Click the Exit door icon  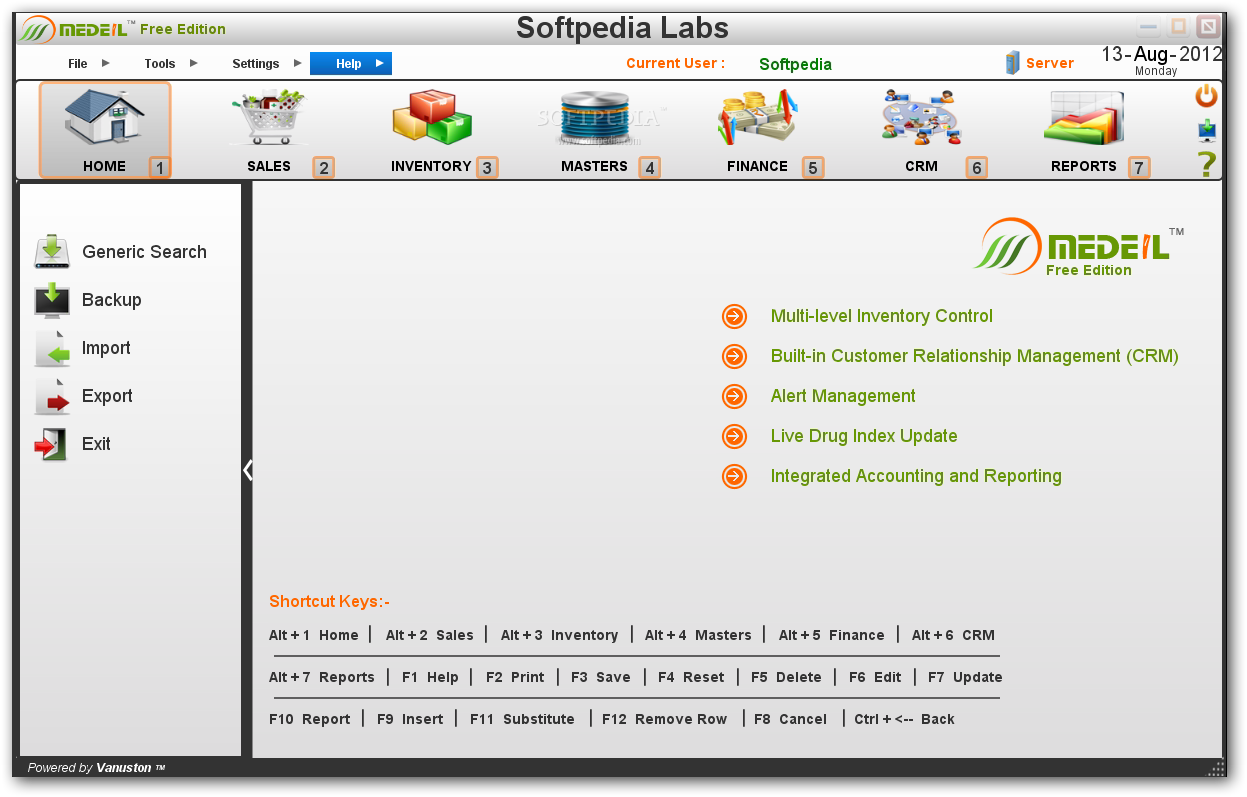point(50,444)
